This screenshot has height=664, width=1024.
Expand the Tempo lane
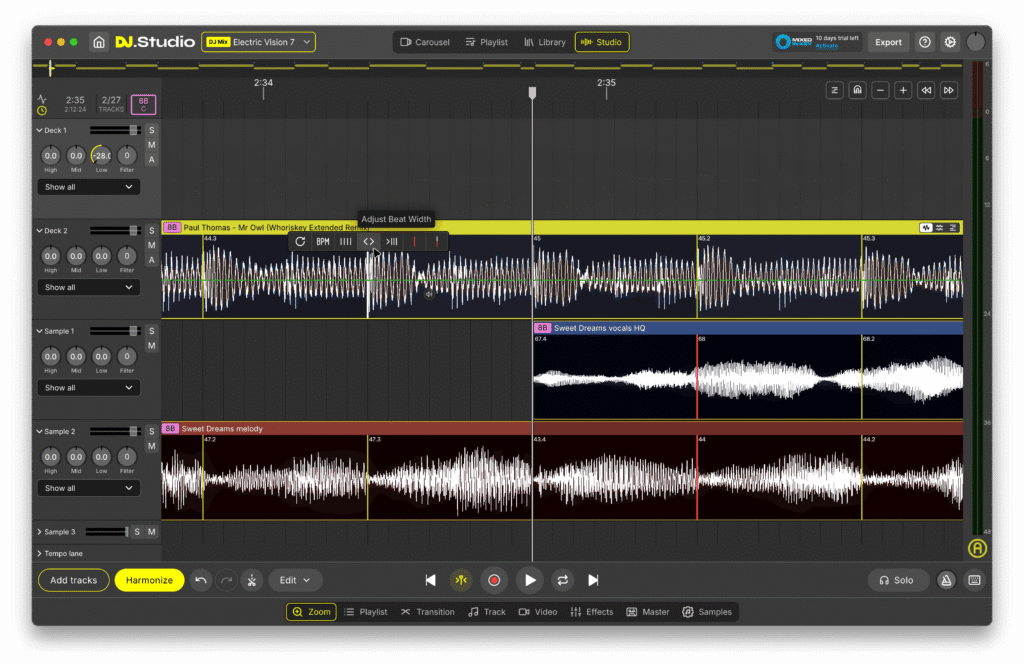pyautogui.click(x=39, y=554)
